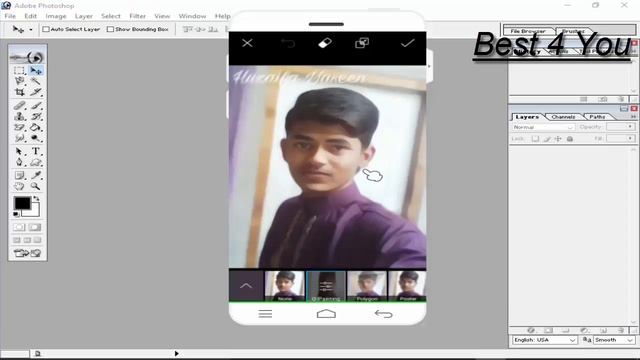Click status bar right-pointing arrow
Image resolution: width=640 pixels, height=360 pixels.
(x=176, y=353)
